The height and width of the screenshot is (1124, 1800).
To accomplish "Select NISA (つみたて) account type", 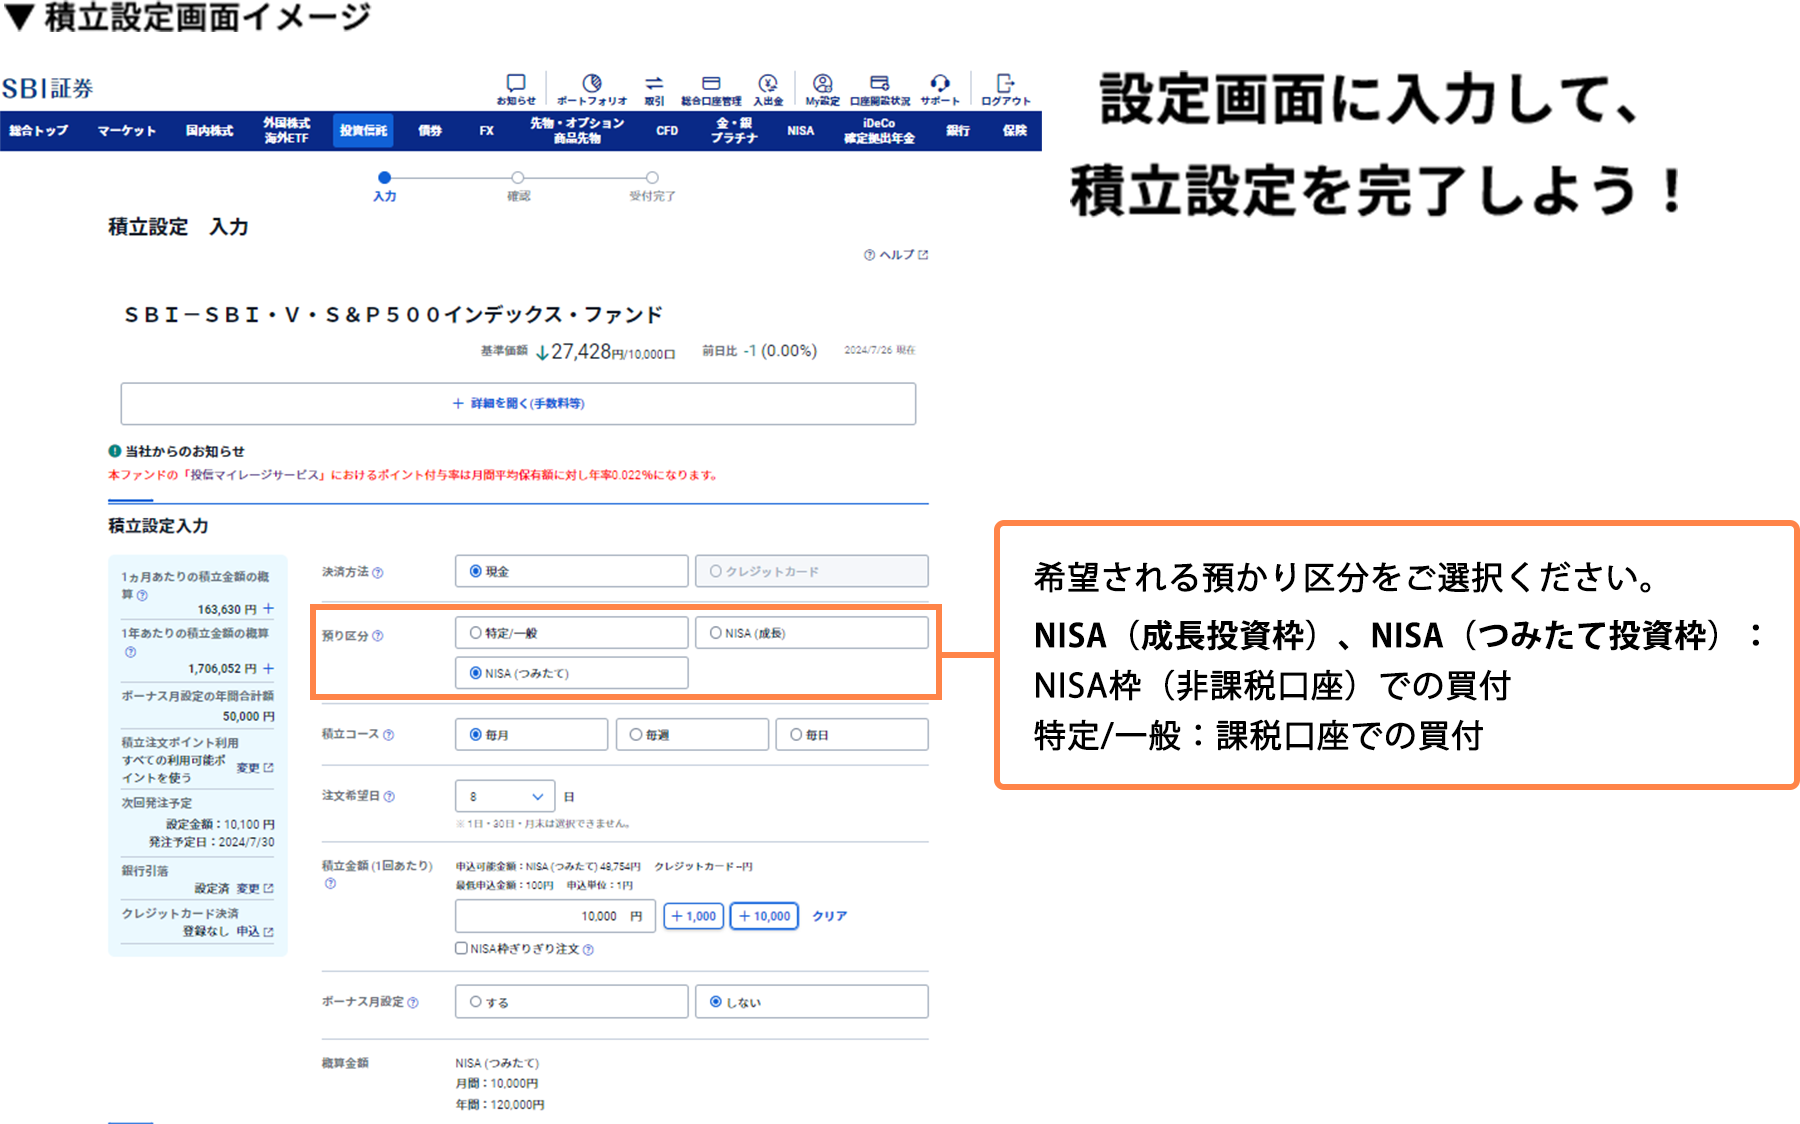I will pyautogui.click(x=571, y=673).
